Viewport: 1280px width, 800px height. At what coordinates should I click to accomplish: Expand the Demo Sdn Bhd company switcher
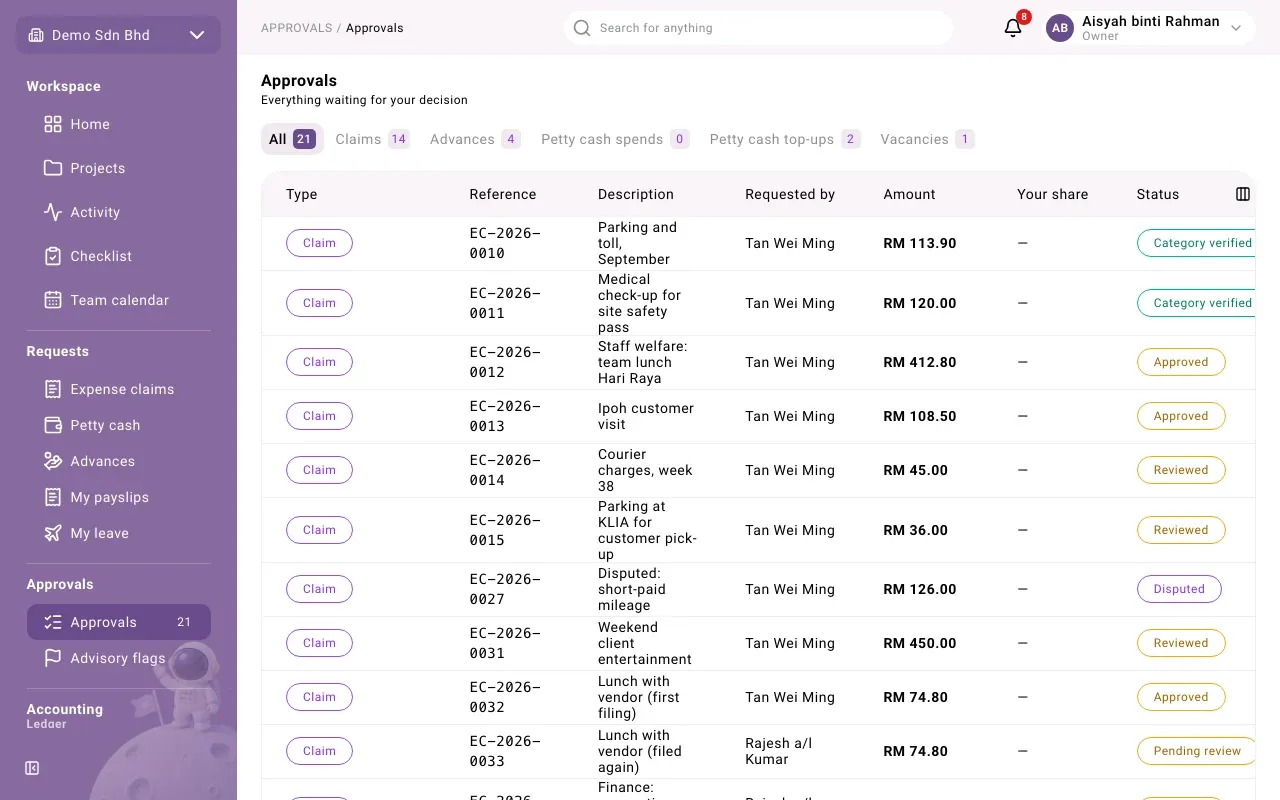[x=118, y=35]
